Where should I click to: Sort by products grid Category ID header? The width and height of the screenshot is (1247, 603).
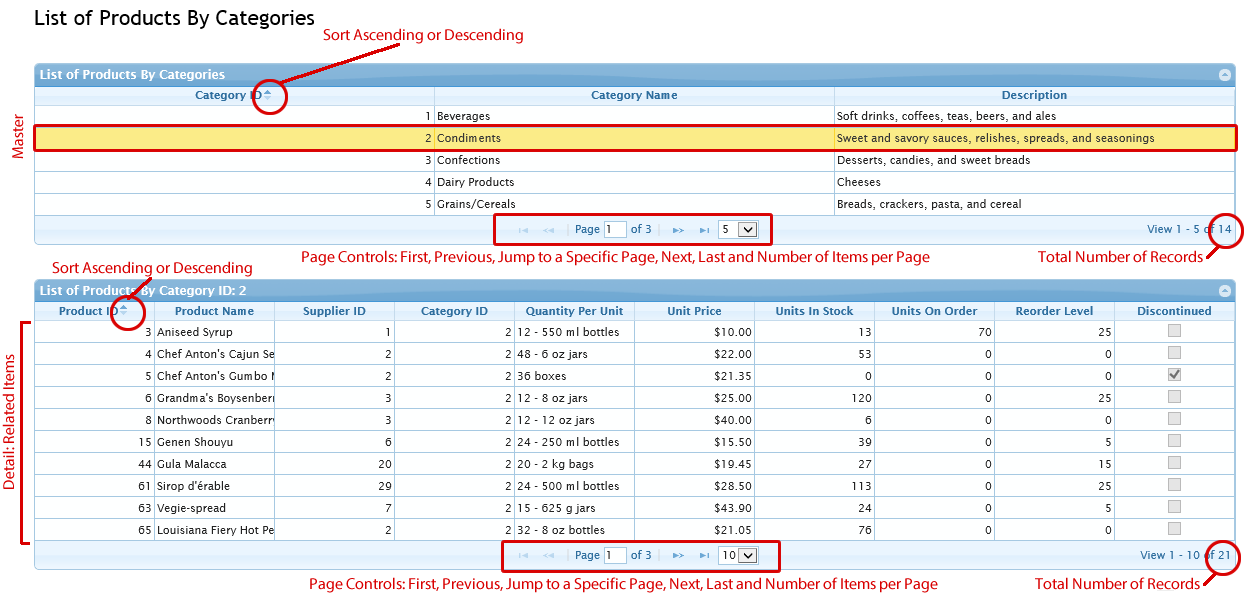(x=454, y=311)
